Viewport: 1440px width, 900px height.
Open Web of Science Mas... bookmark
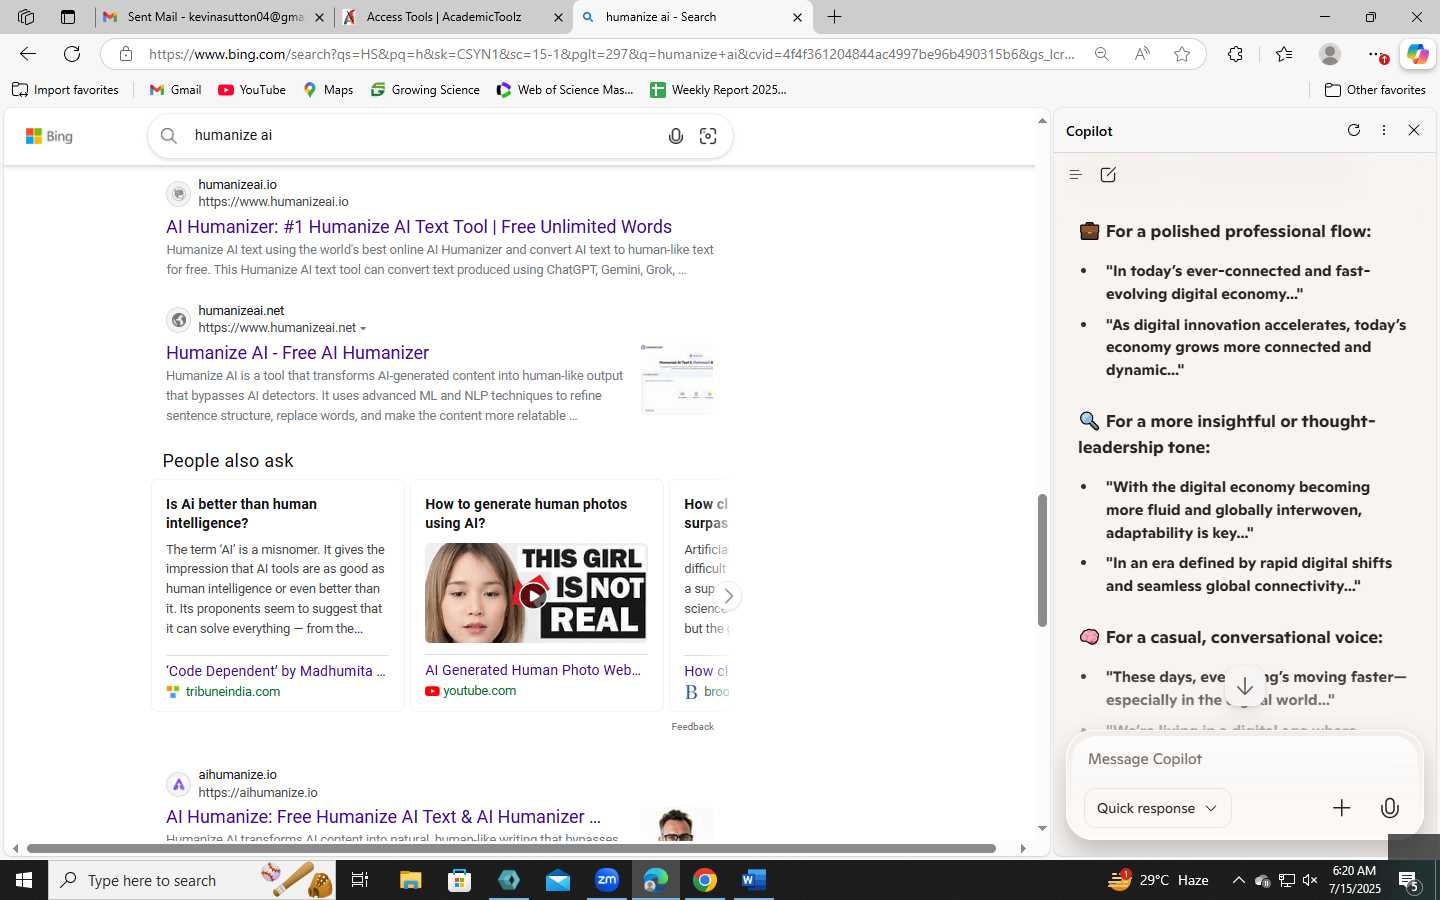(x=565, y=90)
